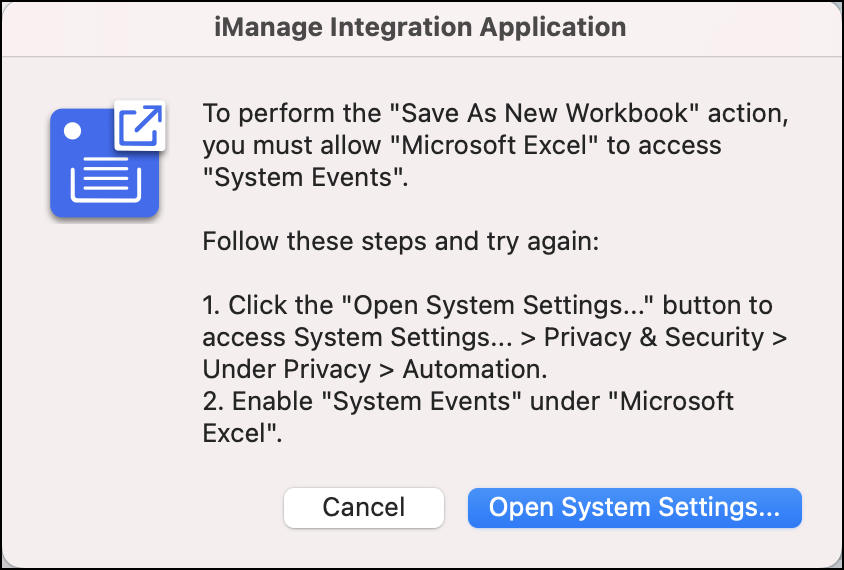Click the "Follow these steps and try again:" line

[400, 241]
